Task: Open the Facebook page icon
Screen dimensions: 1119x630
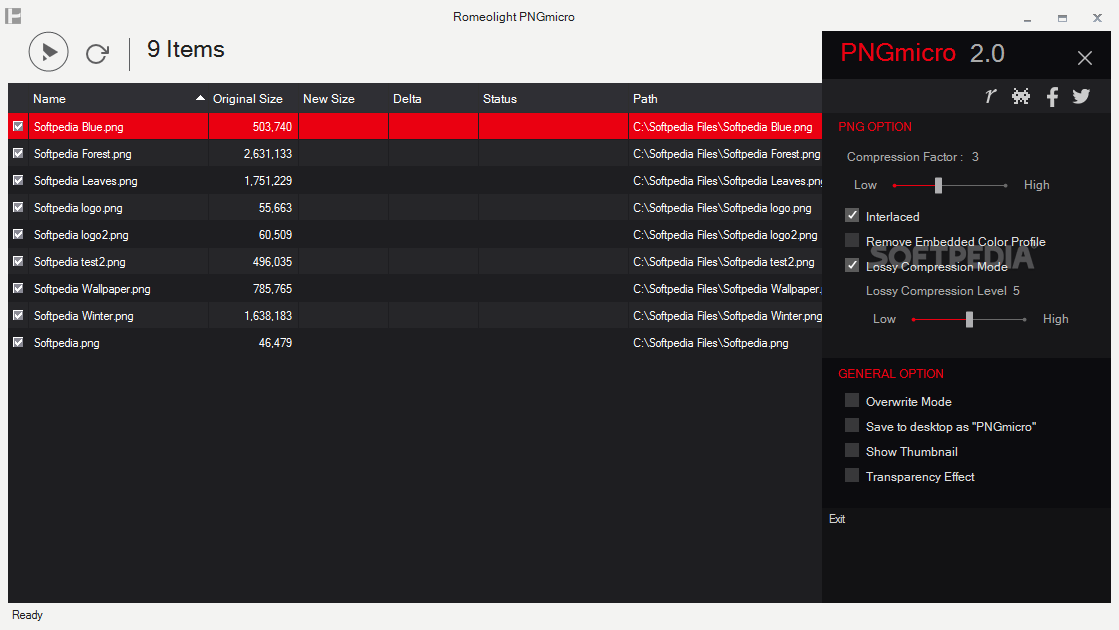Action: point(1052,96)
